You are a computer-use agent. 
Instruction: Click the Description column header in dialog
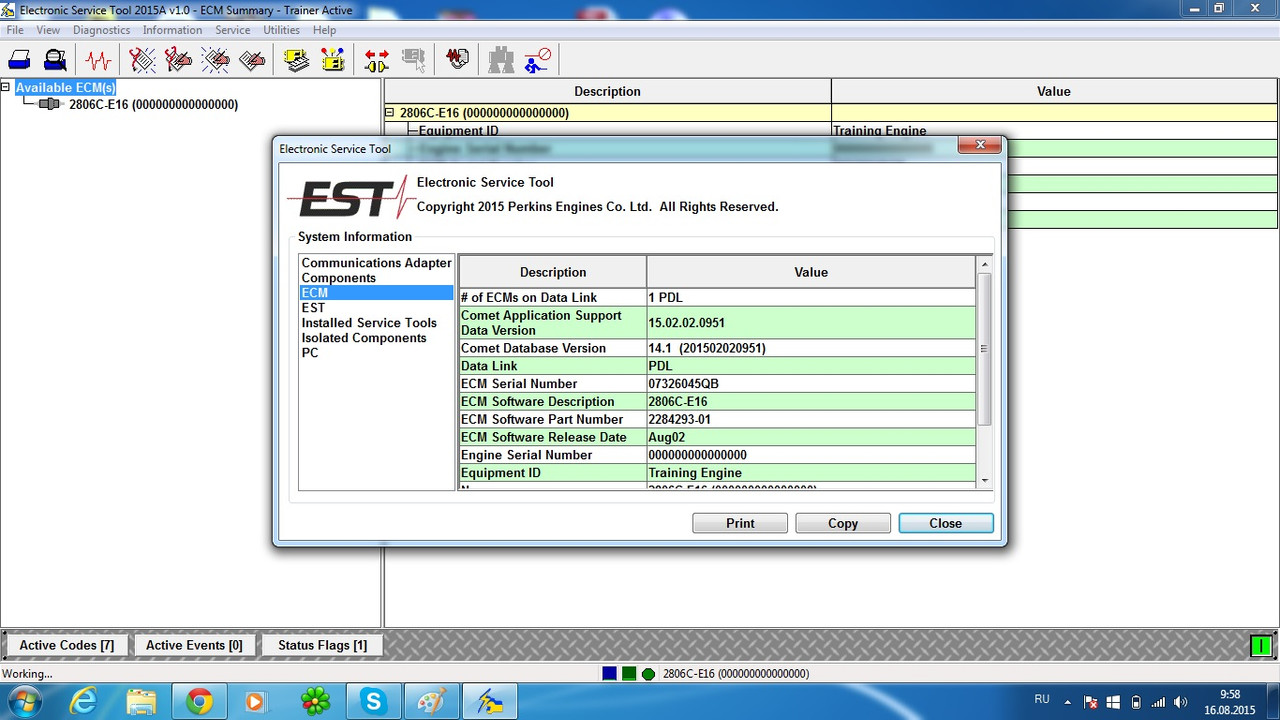(553, 272)
